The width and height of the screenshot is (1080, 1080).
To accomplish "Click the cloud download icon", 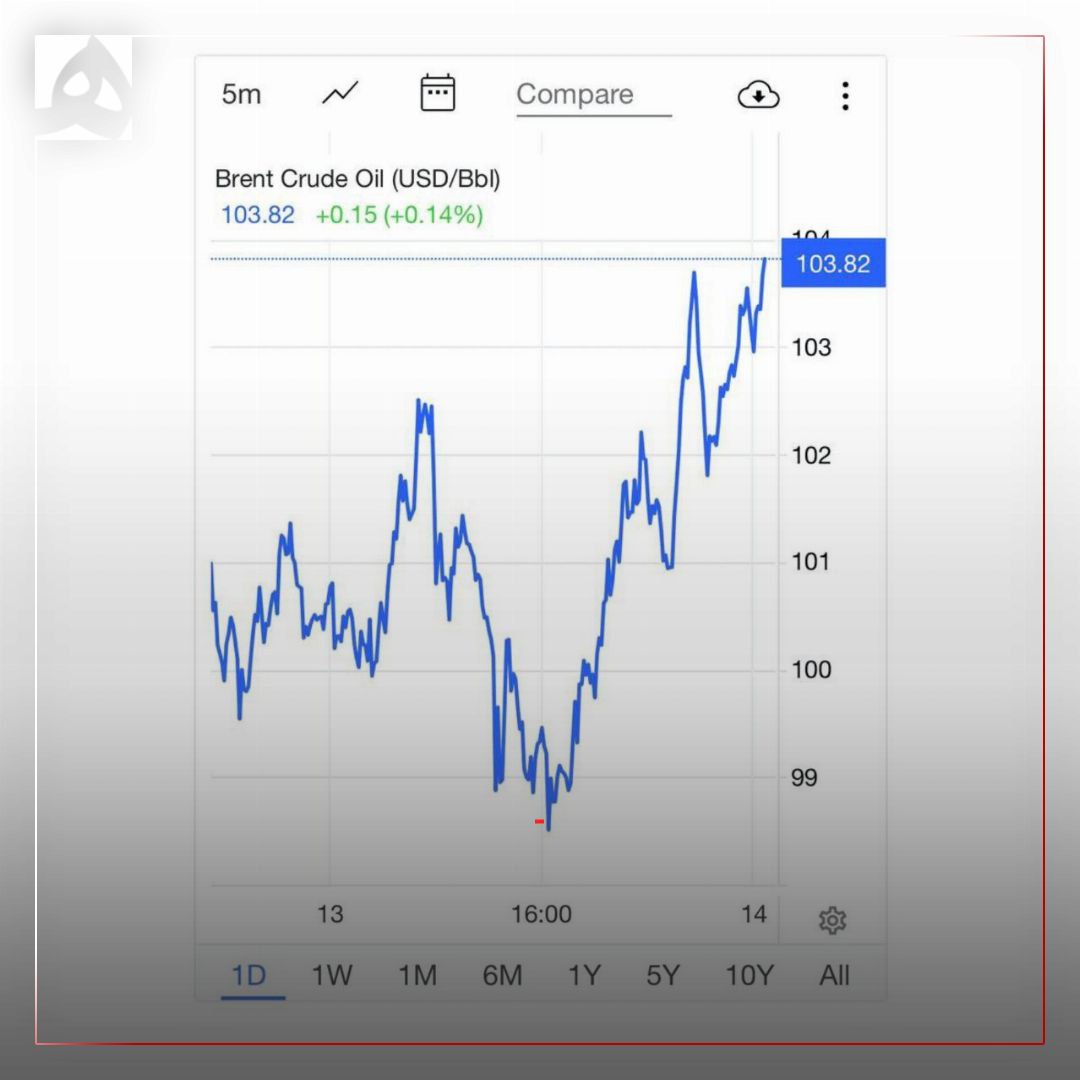I will (x=758, y=95).
